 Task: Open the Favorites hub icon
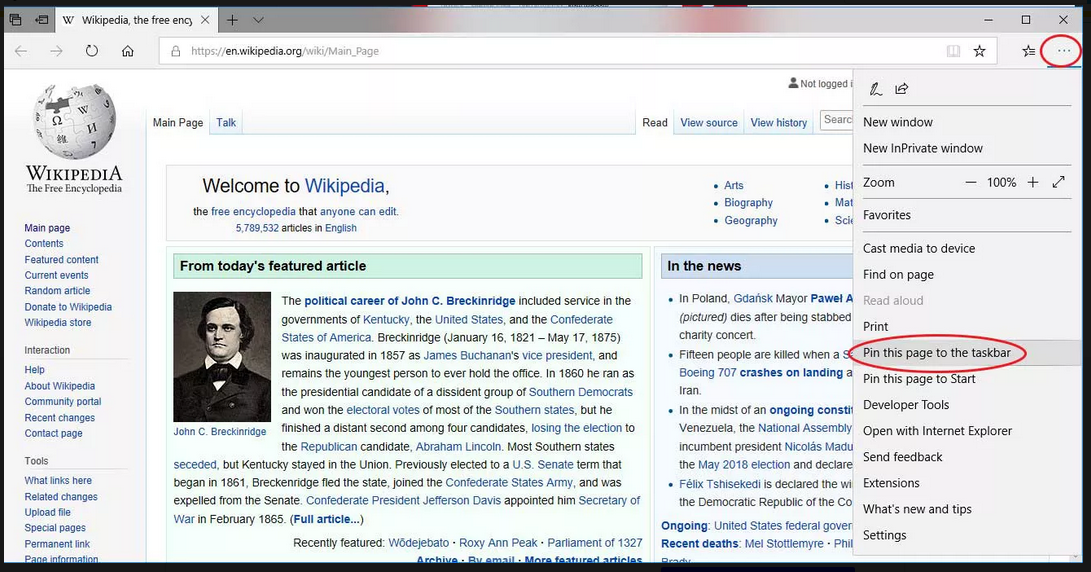(1028, 51)
